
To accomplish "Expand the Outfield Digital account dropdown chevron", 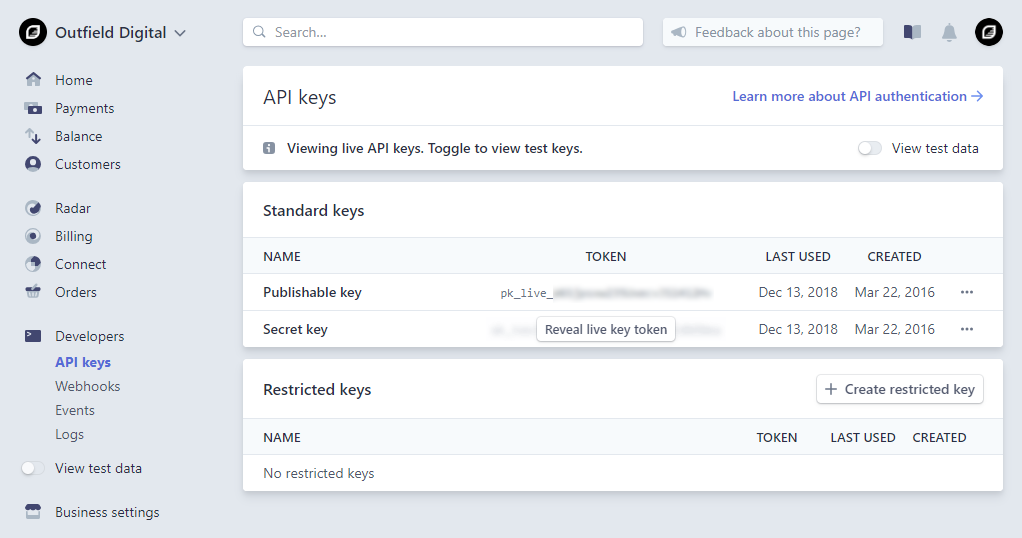I will click(x=181, y=33).
